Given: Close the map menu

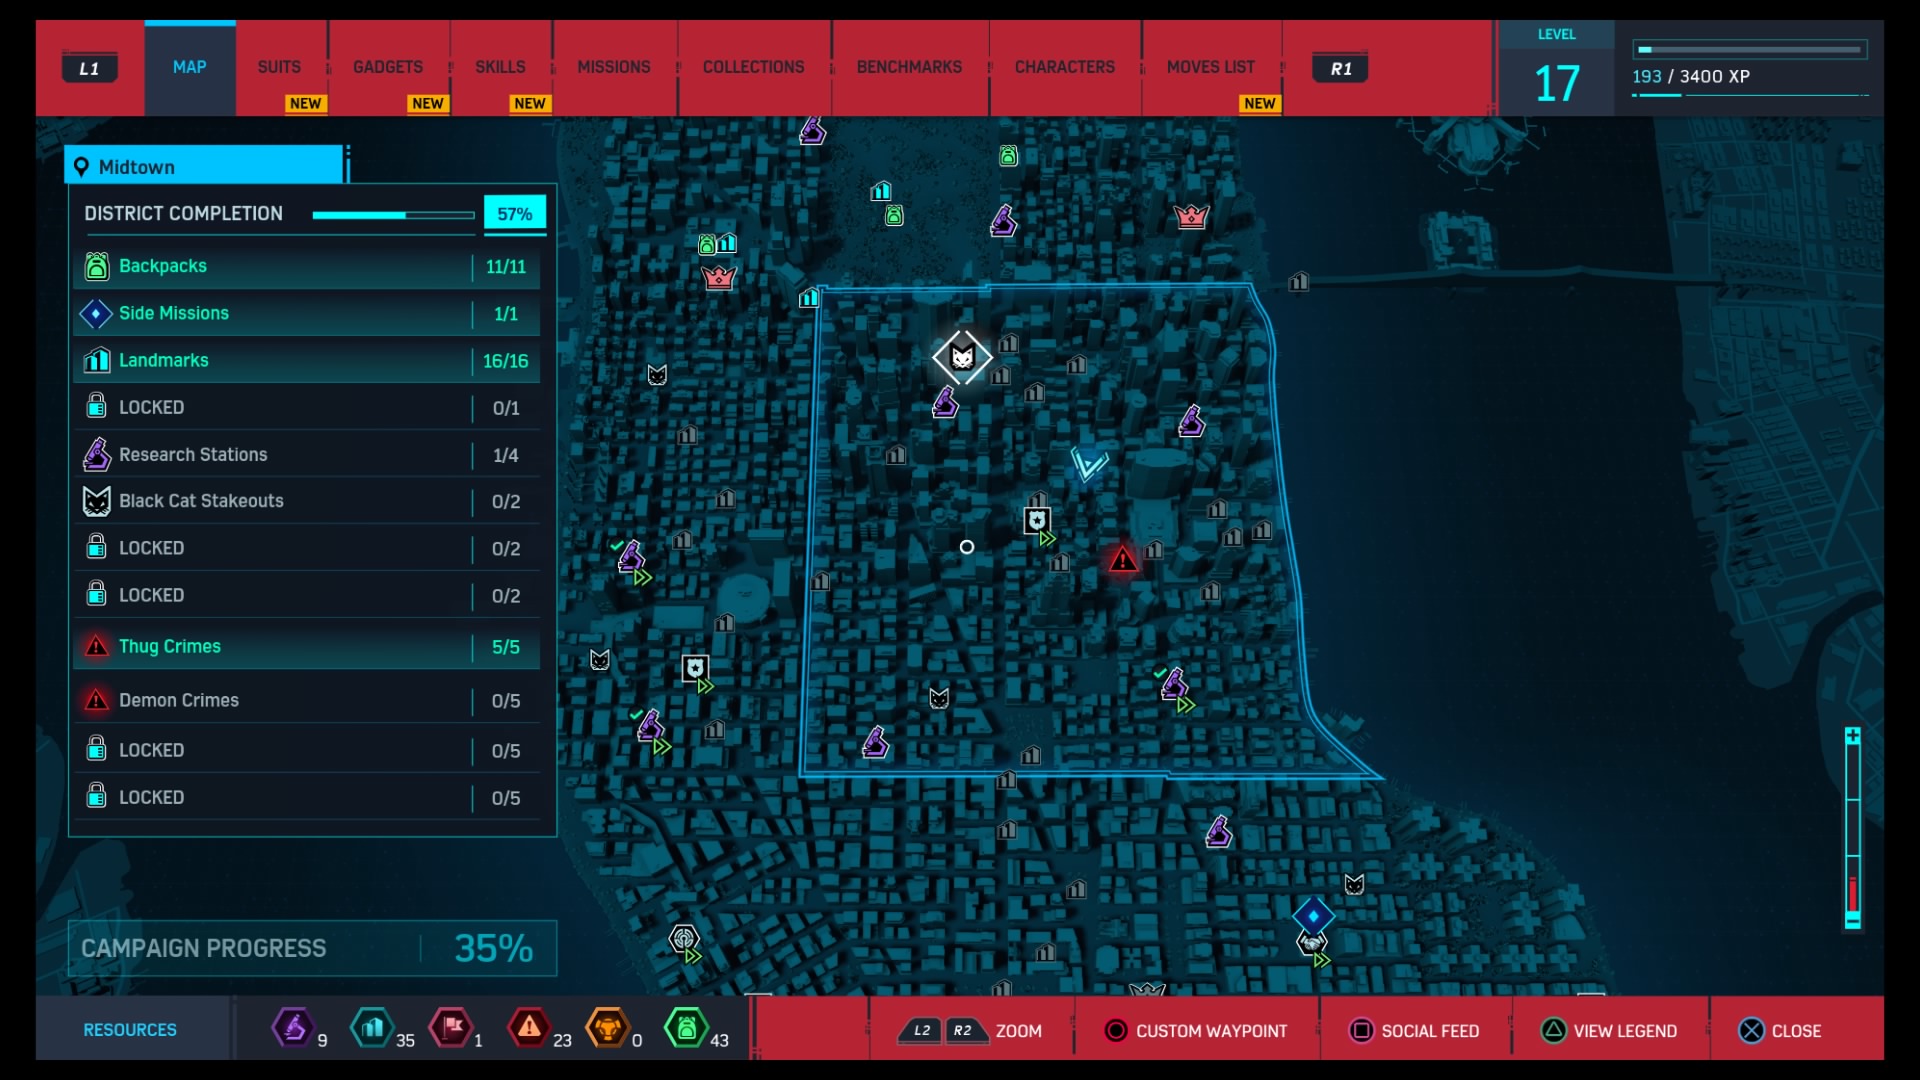Looking at the screenshot, I should click(1780, 1030).
